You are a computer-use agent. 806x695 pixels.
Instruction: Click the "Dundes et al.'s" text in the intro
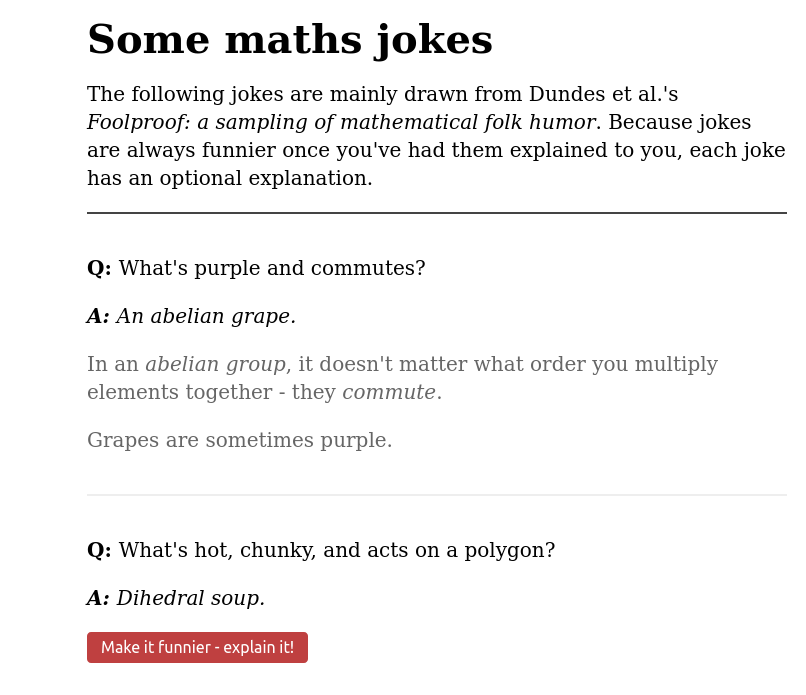tap(603, 95)
